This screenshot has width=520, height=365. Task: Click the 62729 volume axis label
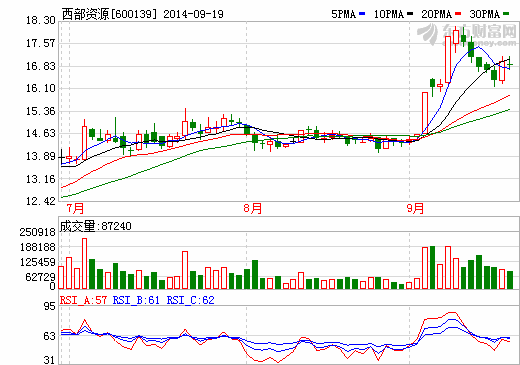point(40,277)
